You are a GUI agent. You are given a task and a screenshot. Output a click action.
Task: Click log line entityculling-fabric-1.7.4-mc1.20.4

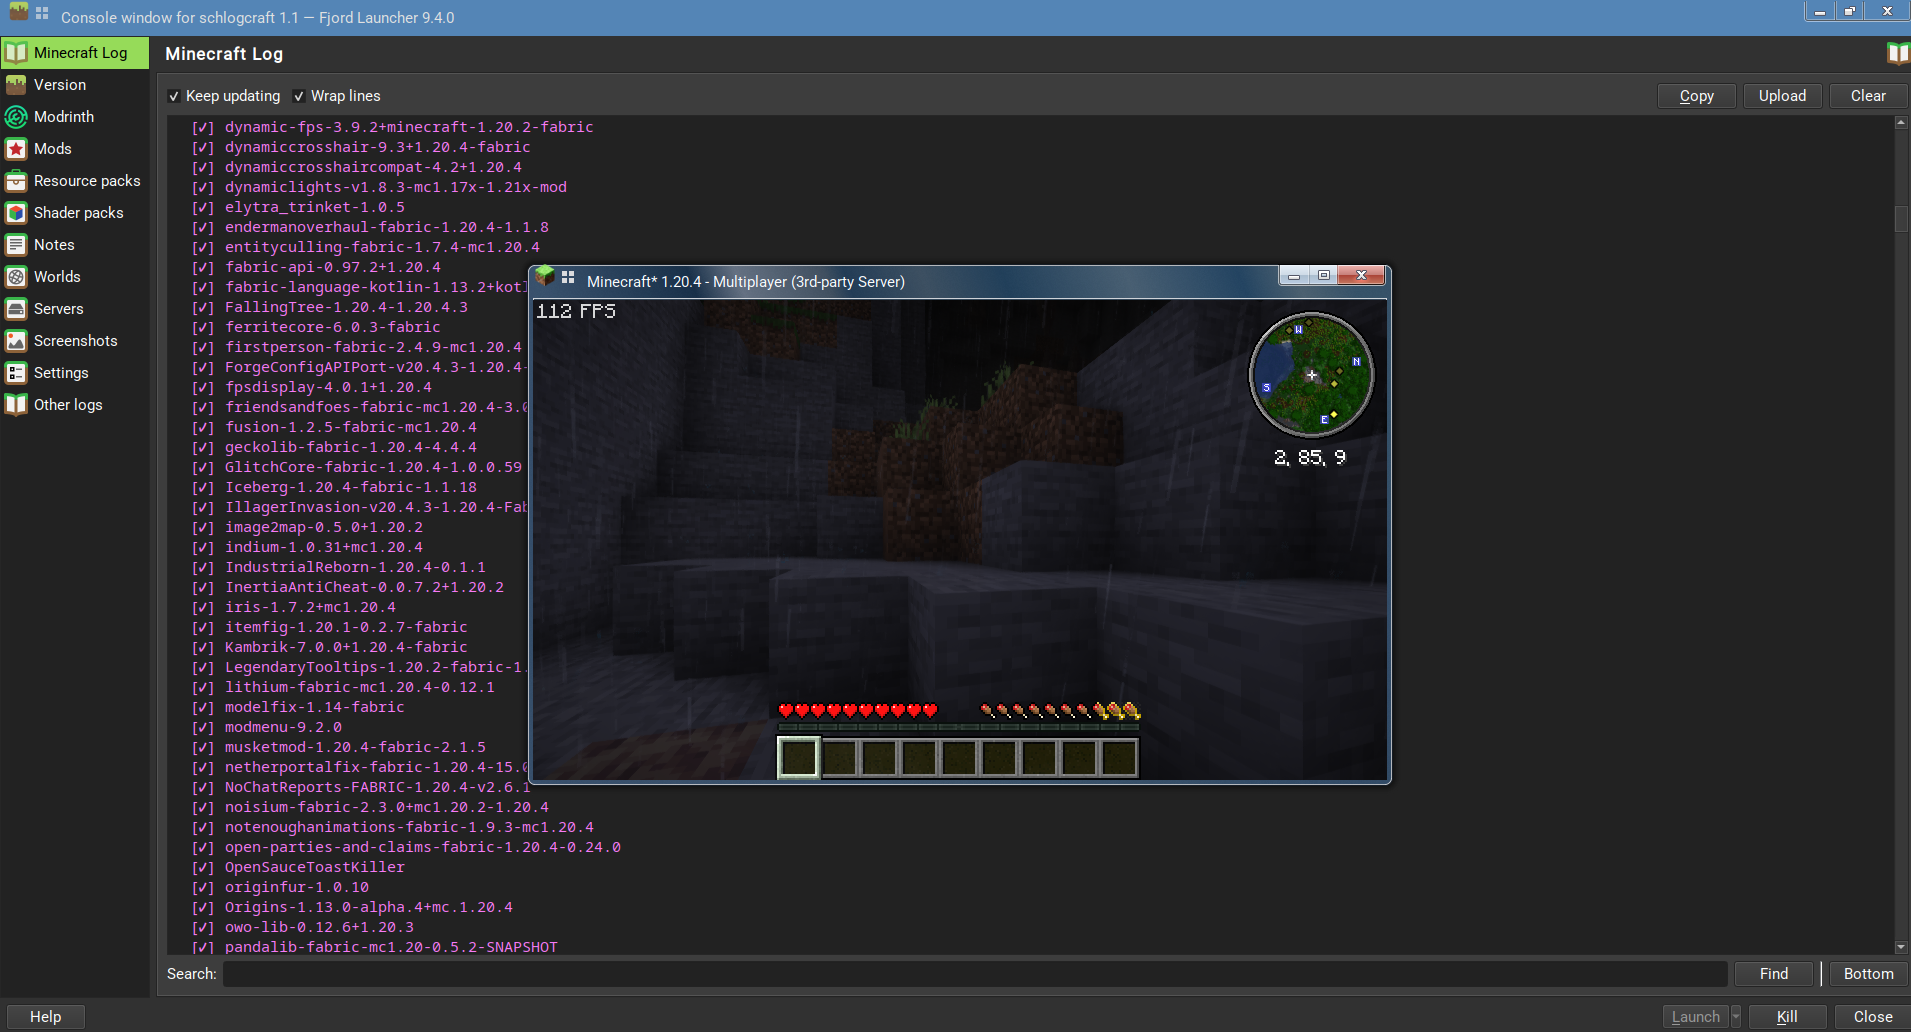tap(382, 247)
